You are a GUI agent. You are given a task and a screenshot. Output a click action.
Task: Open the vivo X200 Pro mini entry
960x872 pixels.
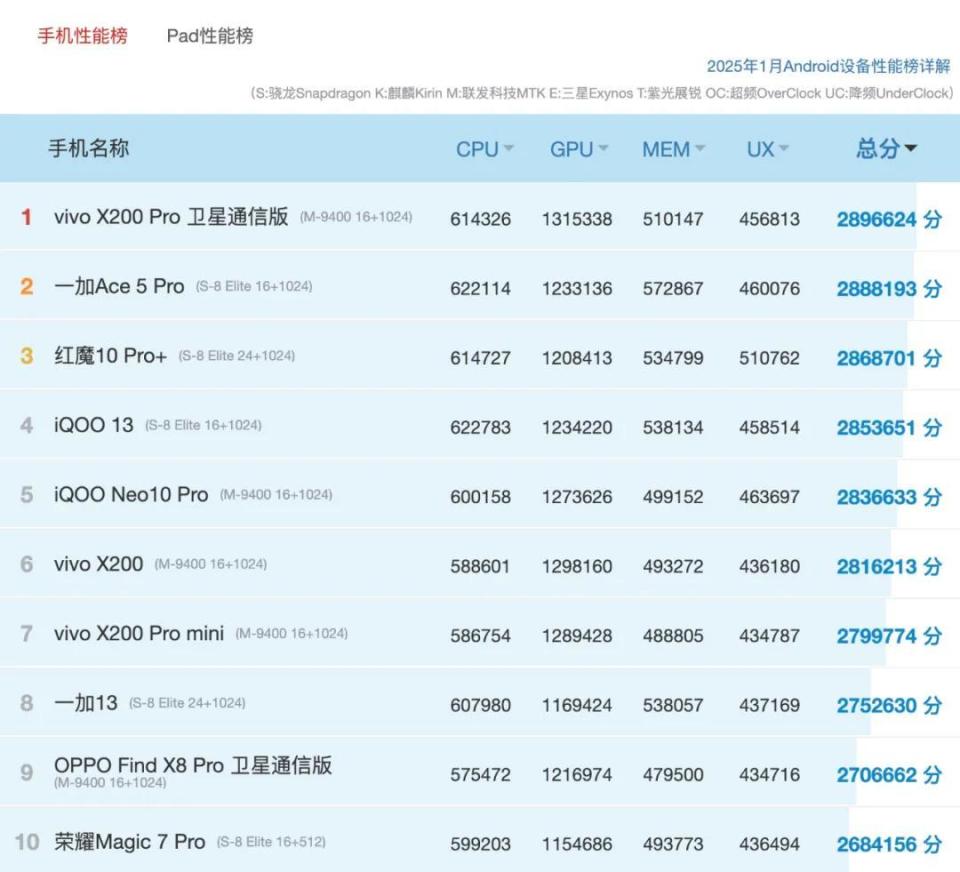[x=140, y=633]
